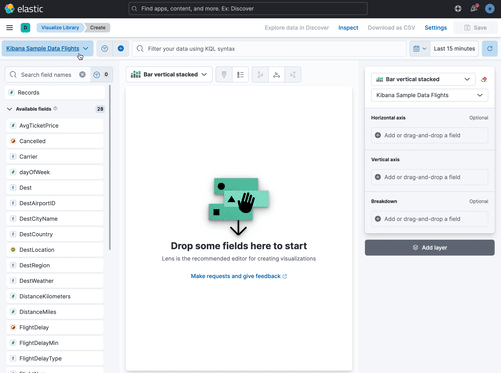Click Add layer button
The width and height of the screenshot is (501, 373).
430,248
